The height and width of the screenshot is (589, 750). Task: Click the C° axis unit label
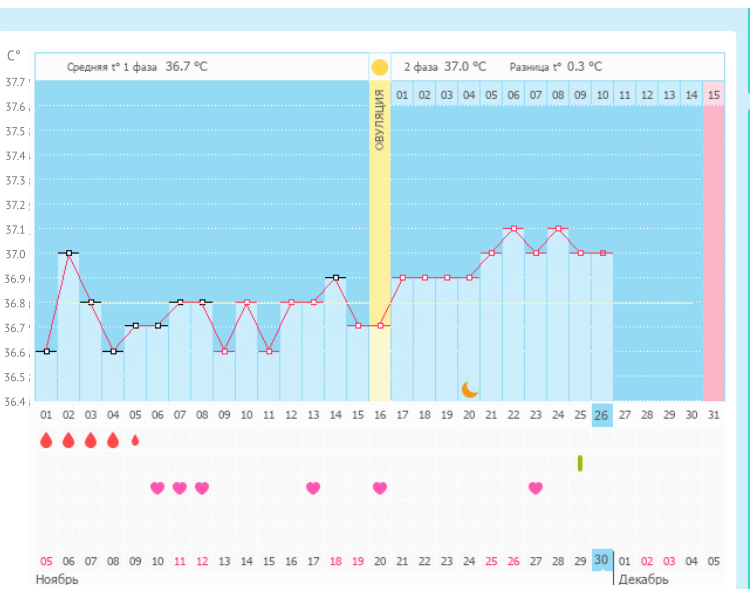pyautogui.click(x=13, y=56)
